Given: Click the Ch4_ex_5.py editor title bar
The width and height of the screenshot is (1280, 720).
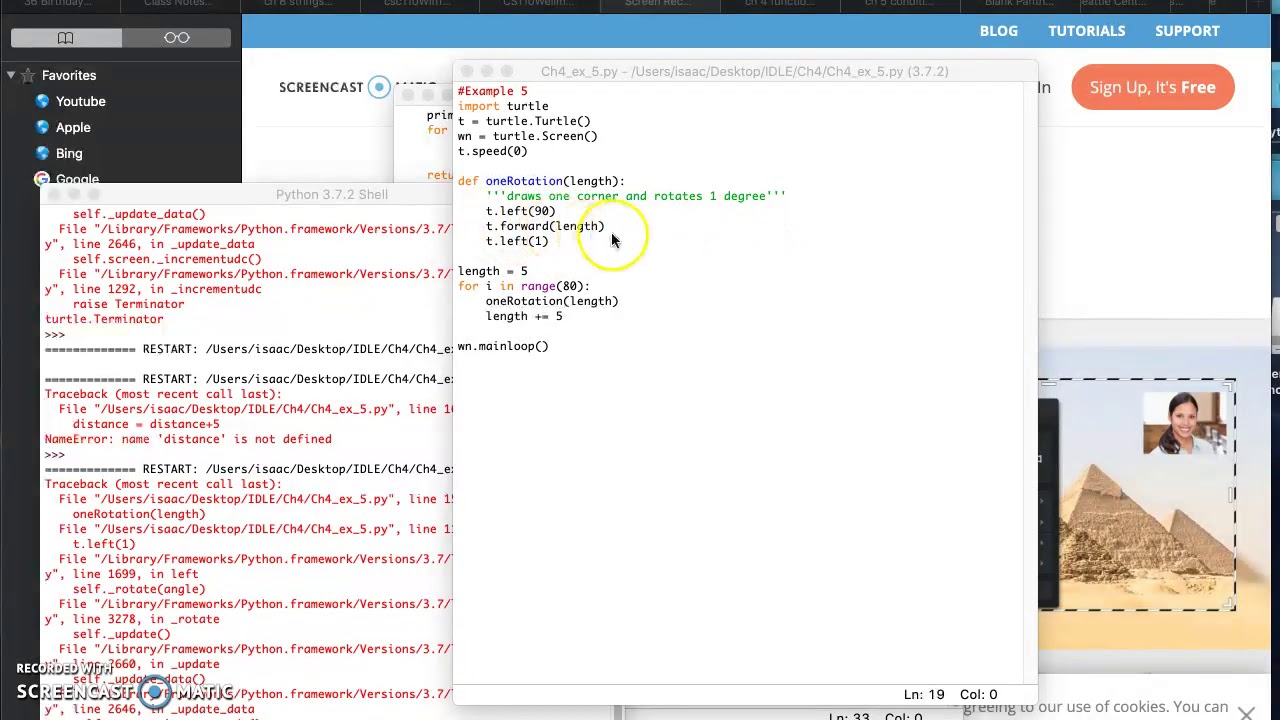Looking at the screenshot, I should 745,71.
